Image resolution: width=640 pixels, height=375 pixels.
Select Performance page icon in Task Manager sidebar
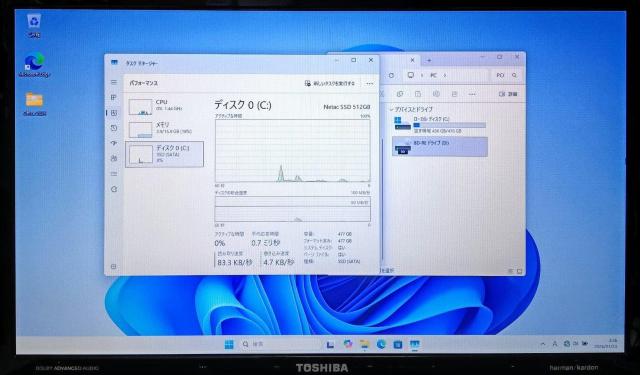[x=114, y=113]
